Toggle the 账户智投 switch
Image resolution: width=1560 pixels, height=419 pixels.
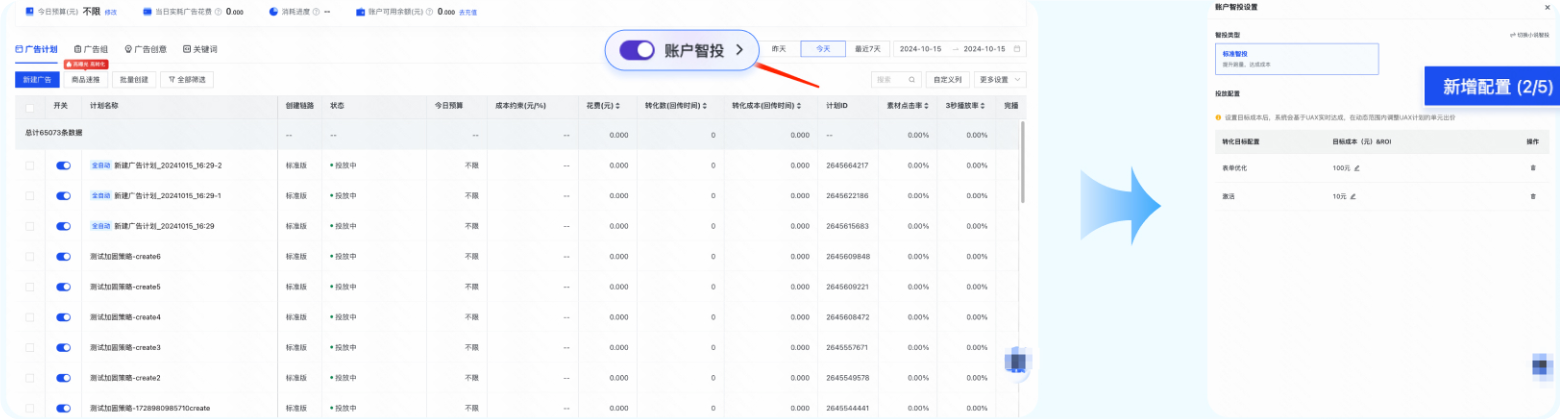[x=637, y=50]
